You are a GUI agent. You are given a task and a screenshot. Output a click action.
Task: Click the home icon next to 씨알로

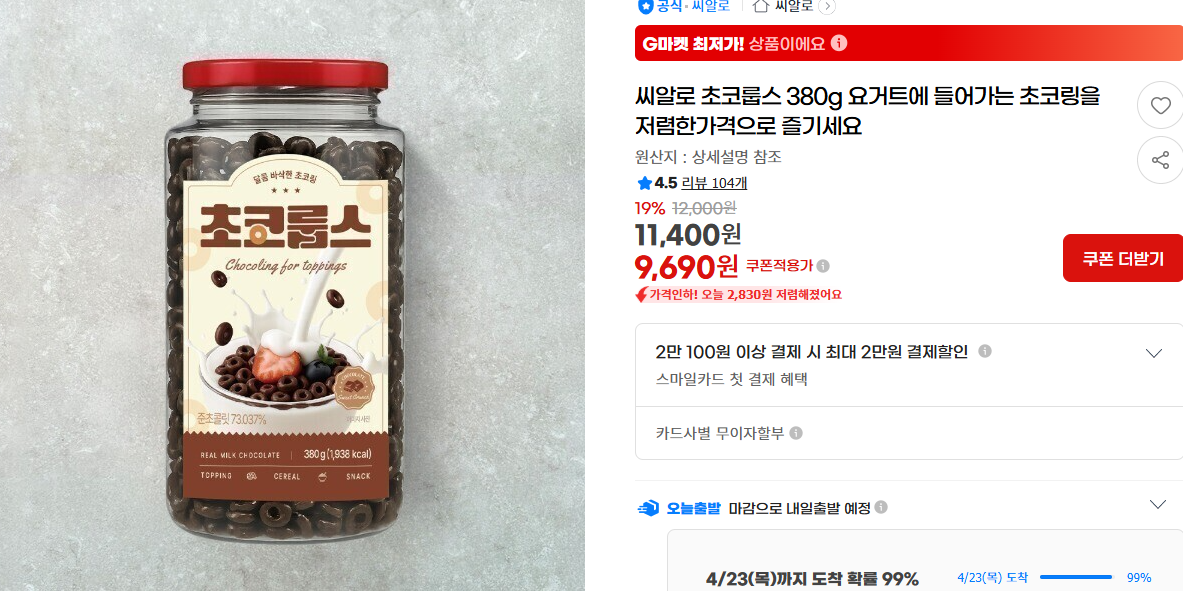(x=761, y=5)
